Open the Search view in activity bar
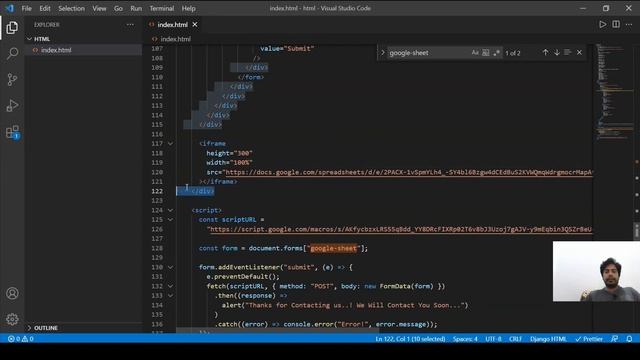 12,53
